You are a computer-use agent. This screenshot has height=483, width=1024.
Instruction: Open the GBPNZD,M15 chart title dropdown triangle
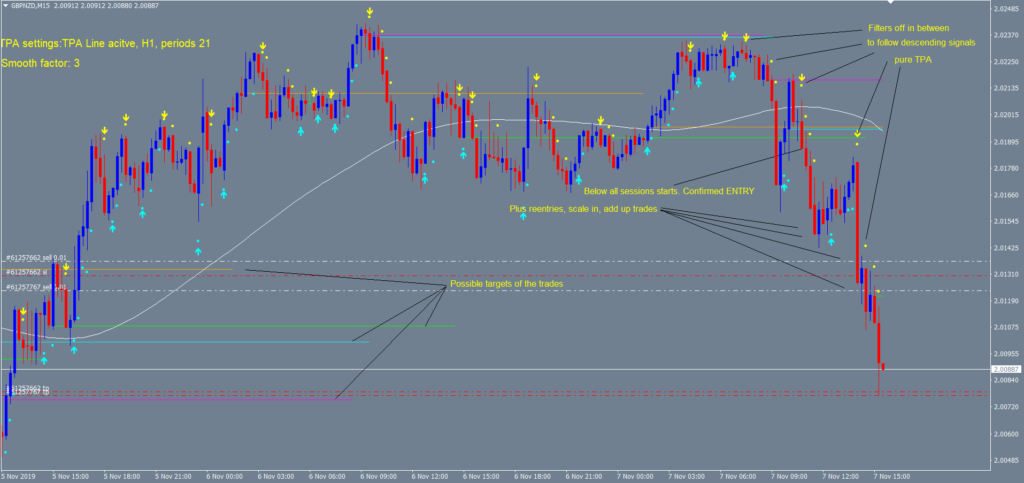(5, 4)
